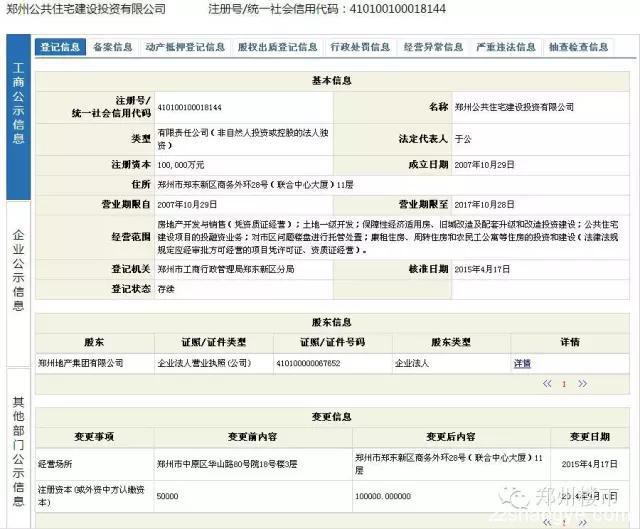Image resolution: width=640 pixels, height=529 pixels.
Task: Click company name cell 郑州公共住宅建设投资有限公司
Action: (514, 107)
